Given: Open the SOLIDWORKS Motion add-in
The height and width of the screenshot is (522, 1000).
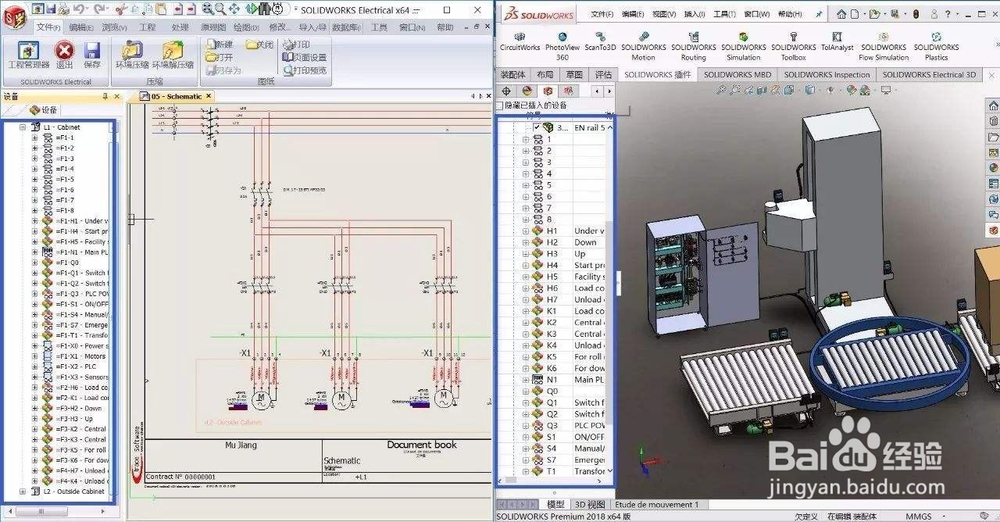Looking at the screenshot, I should [643, 47].
